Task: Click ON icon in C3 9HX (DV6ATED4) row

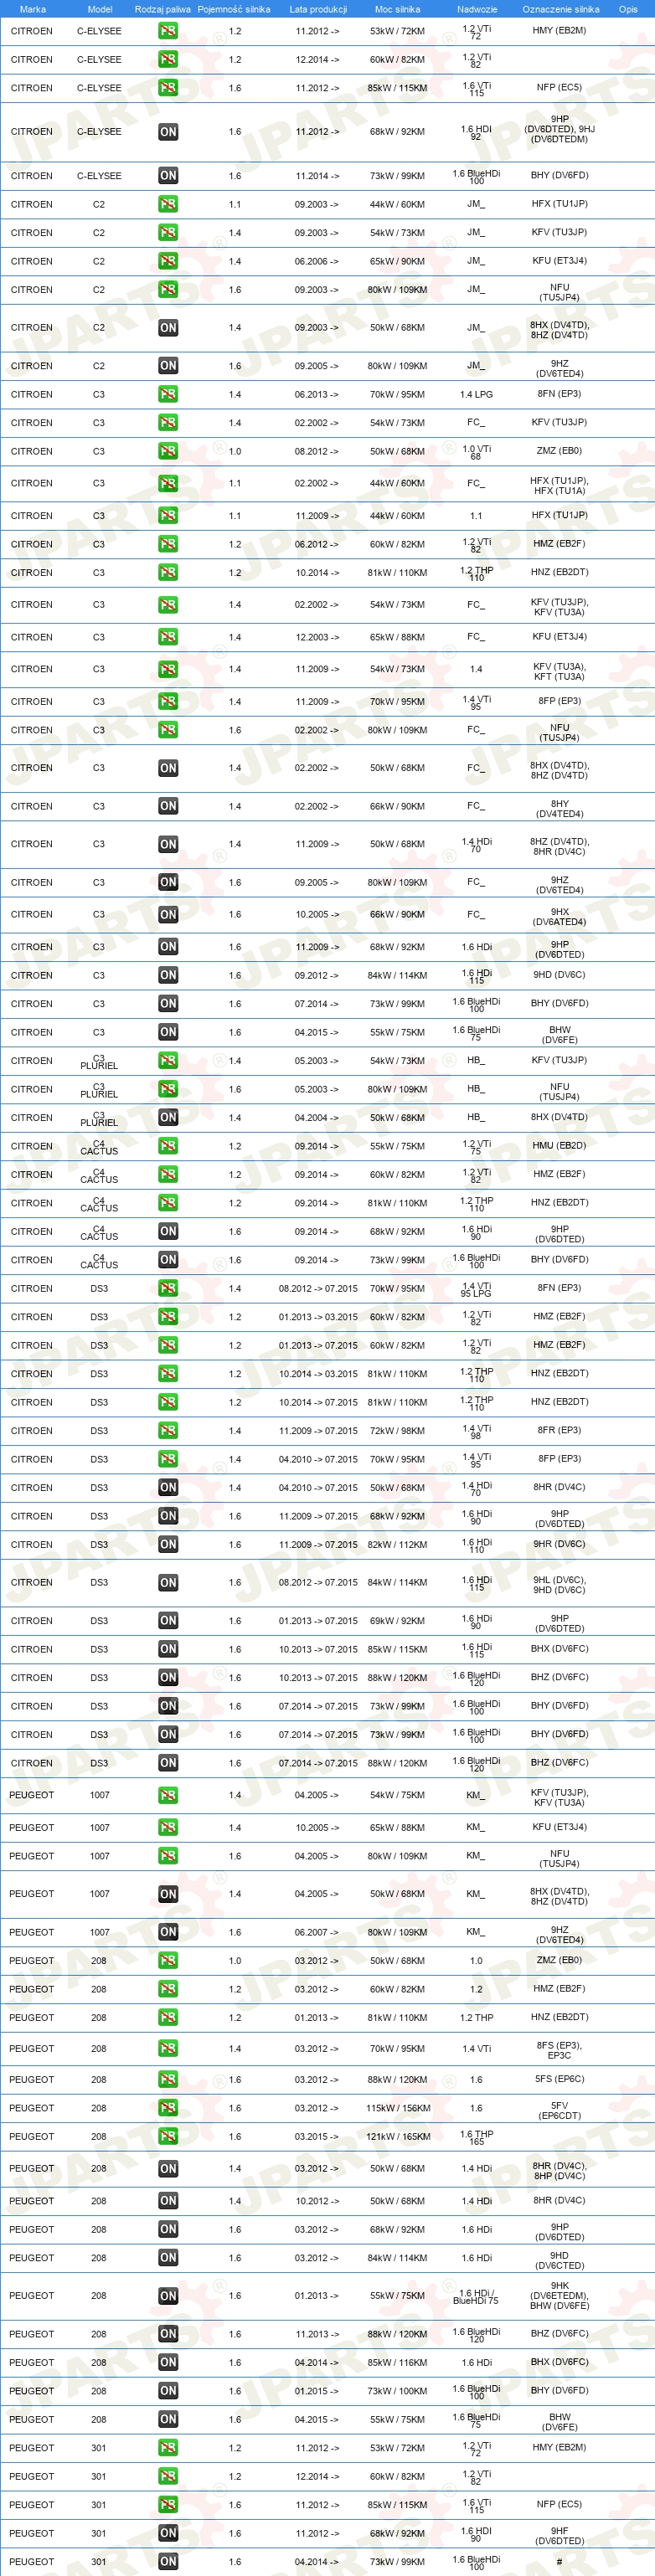Action: (x=168, y=914)
